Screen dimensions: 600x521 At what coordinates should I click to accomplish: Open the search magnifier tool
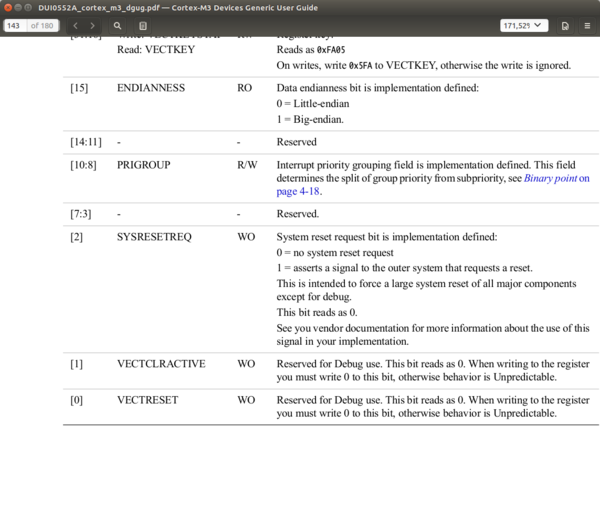coord(117,26)
